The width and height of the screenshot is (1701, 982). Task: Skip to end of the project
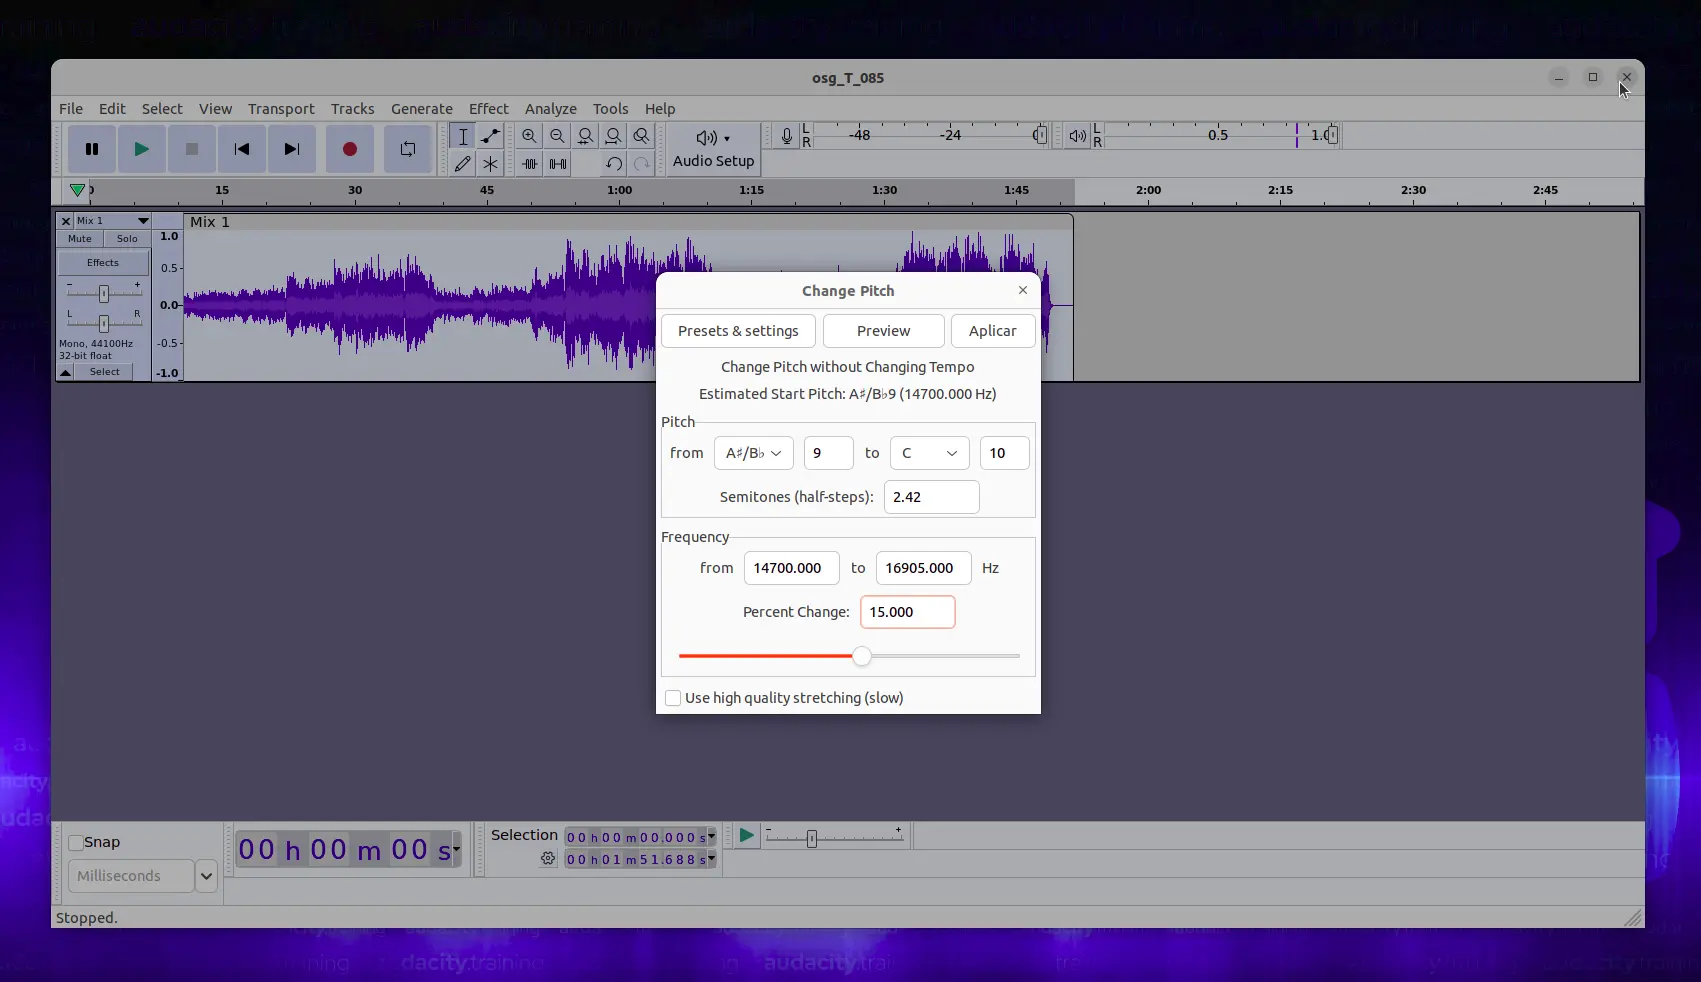point(292,149)
